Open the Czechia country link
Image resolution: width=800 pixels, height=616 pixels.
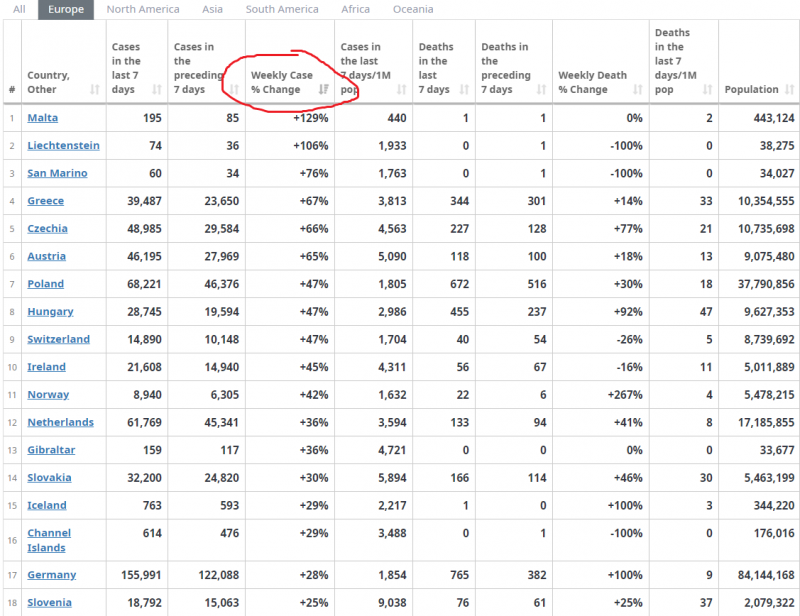[48, 229]
